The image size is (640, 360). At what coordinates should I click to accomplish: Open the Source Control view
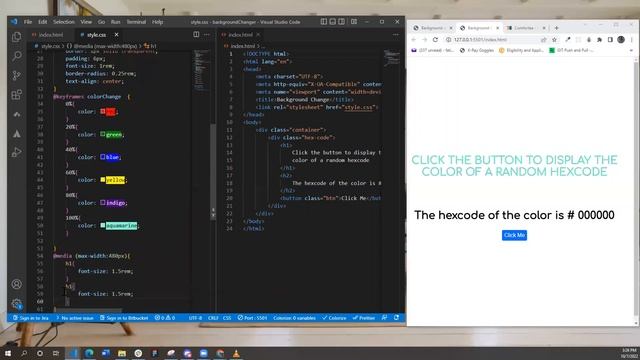tap(17, 75)
